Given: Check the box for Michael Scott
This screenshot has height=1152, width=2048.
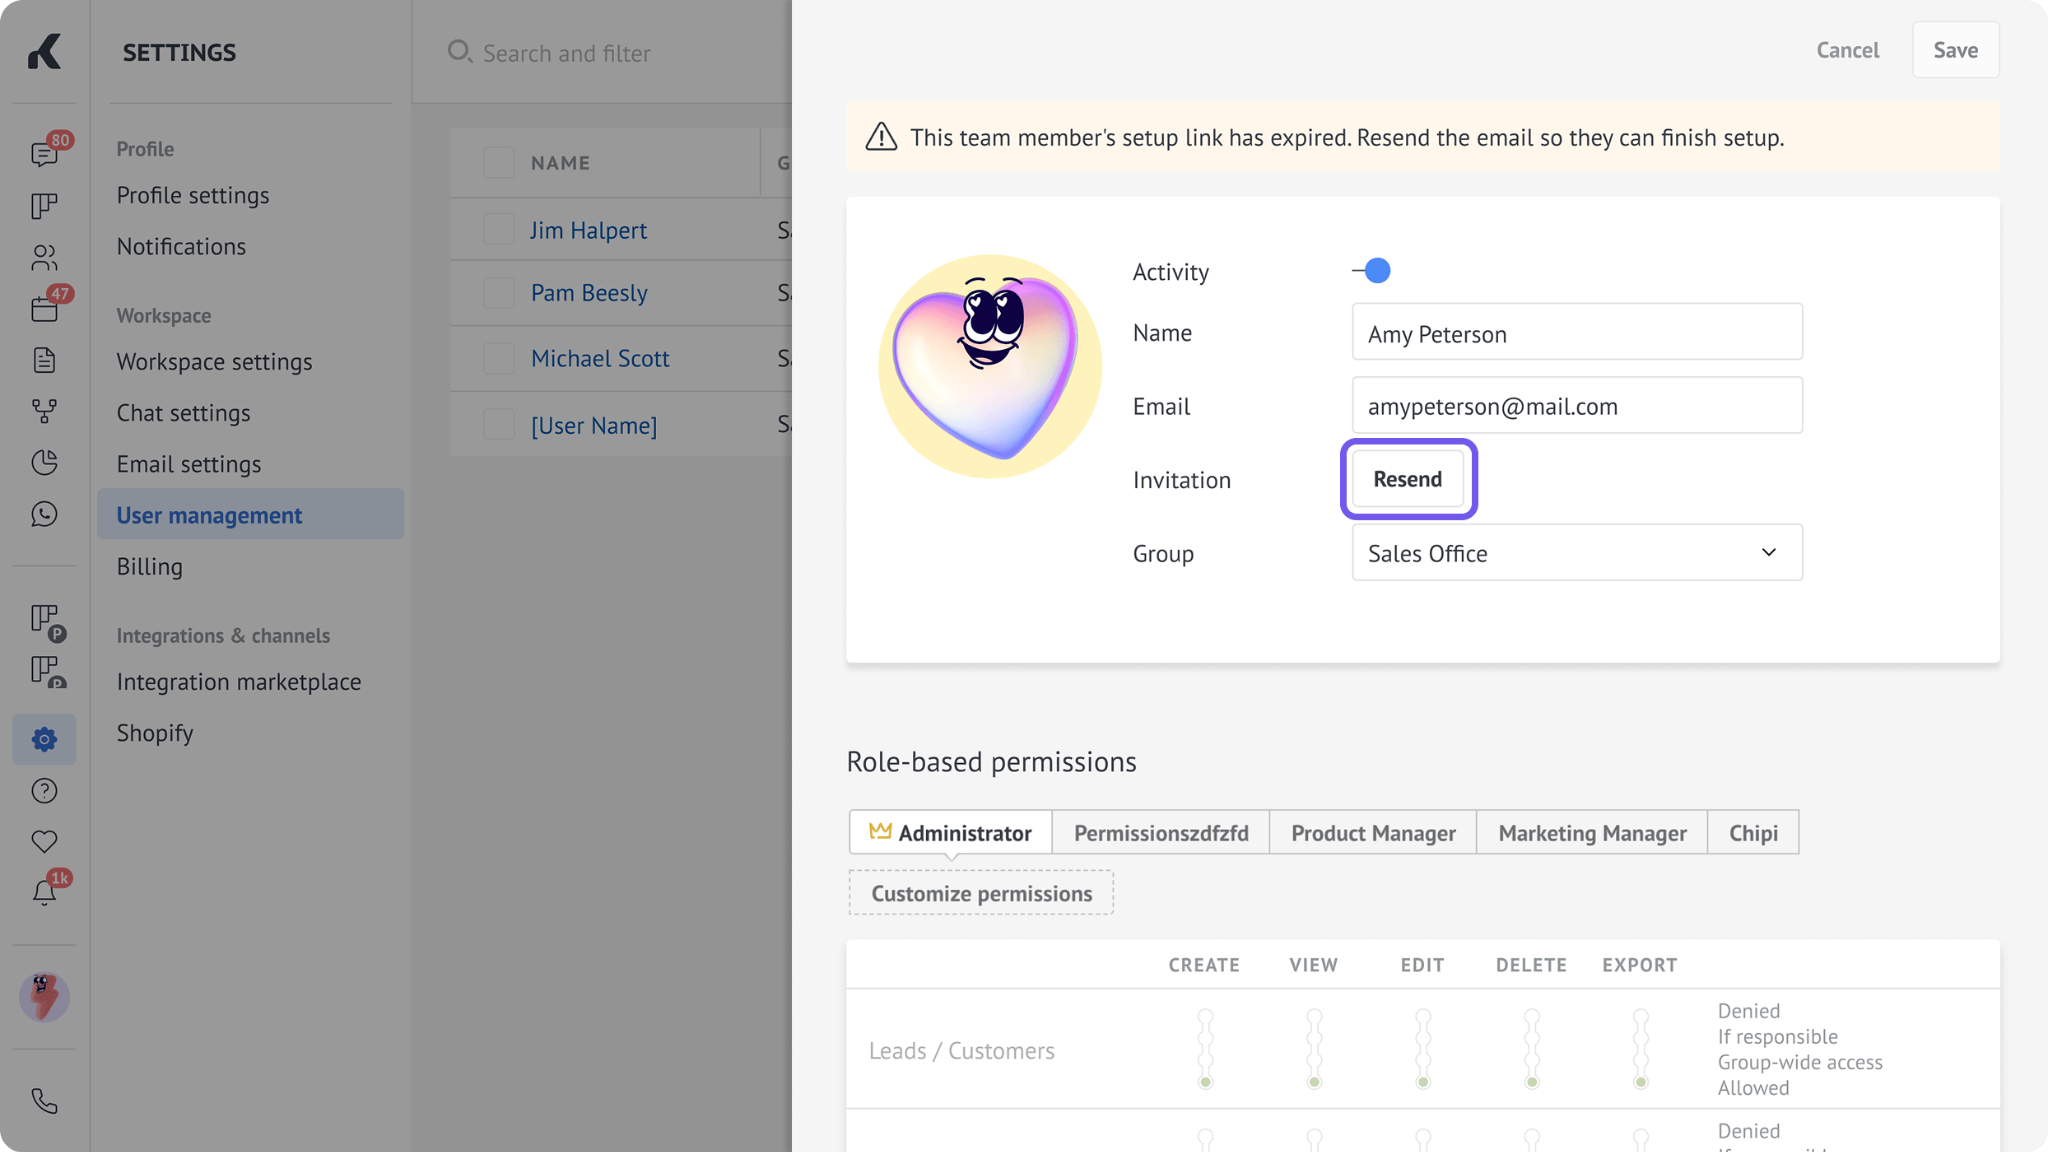Looking at the screenshot, I should (x=498, y=358).
